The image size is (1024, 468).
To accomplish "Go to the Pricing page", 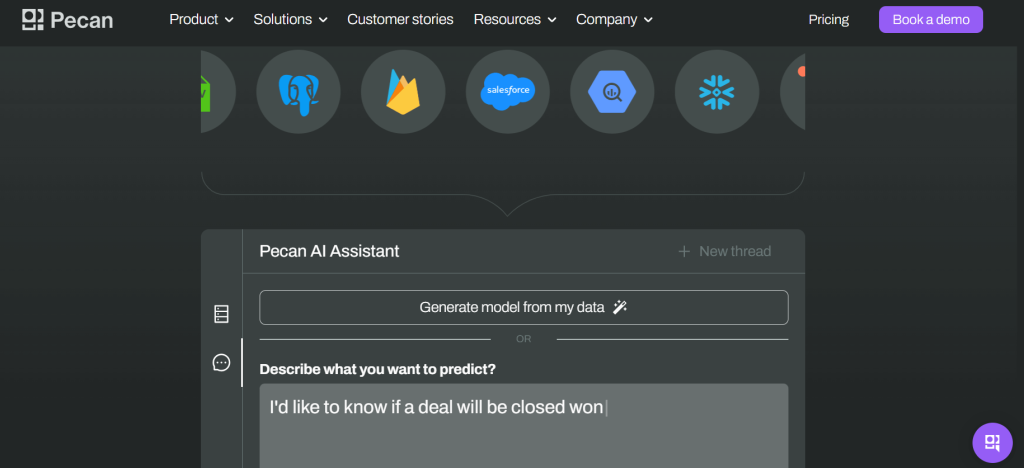I will (829, 20).
